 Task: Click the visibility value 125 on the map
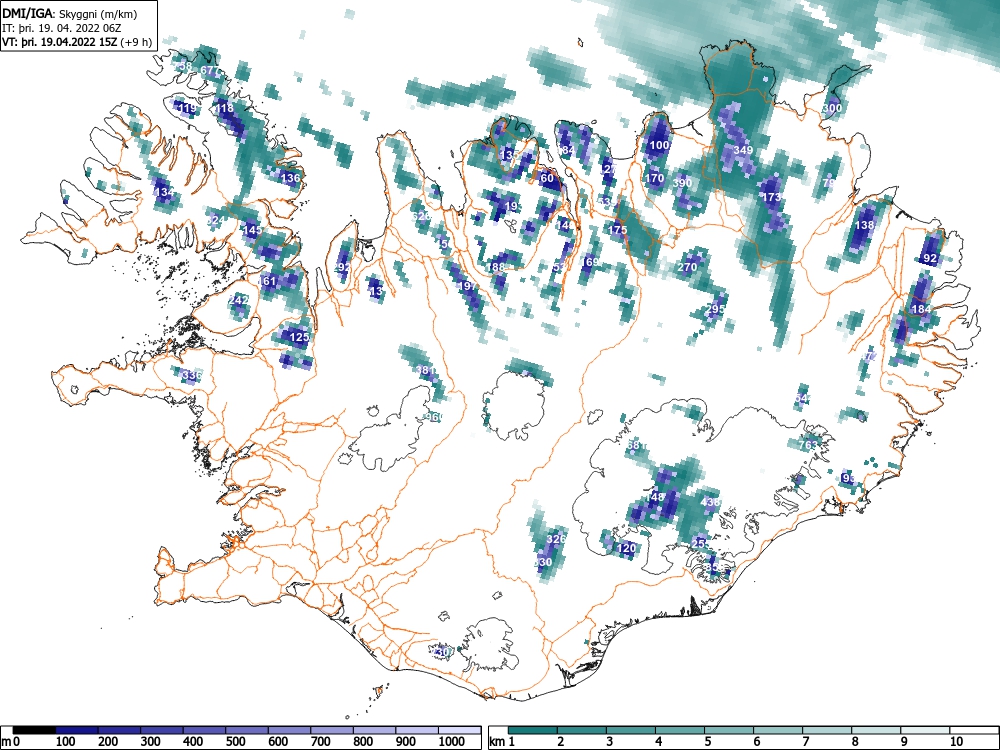pyautogui.click(x=299, y=337)
